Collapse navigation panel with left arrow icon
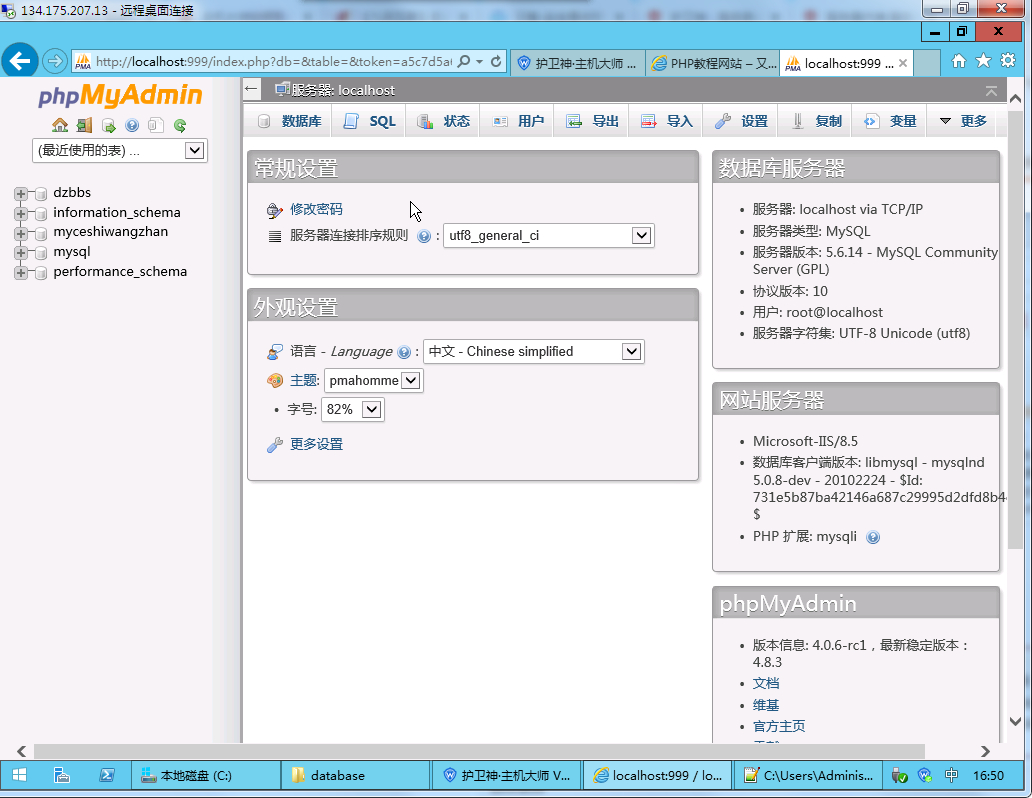This screenshot has height=798, width=1032. [x=251, y=89]
